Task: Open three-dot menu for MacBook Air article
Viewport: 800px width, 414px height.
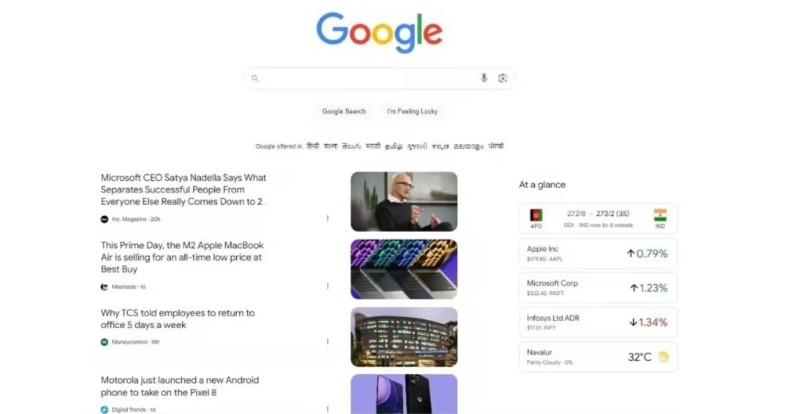Action: coord(328,286)
